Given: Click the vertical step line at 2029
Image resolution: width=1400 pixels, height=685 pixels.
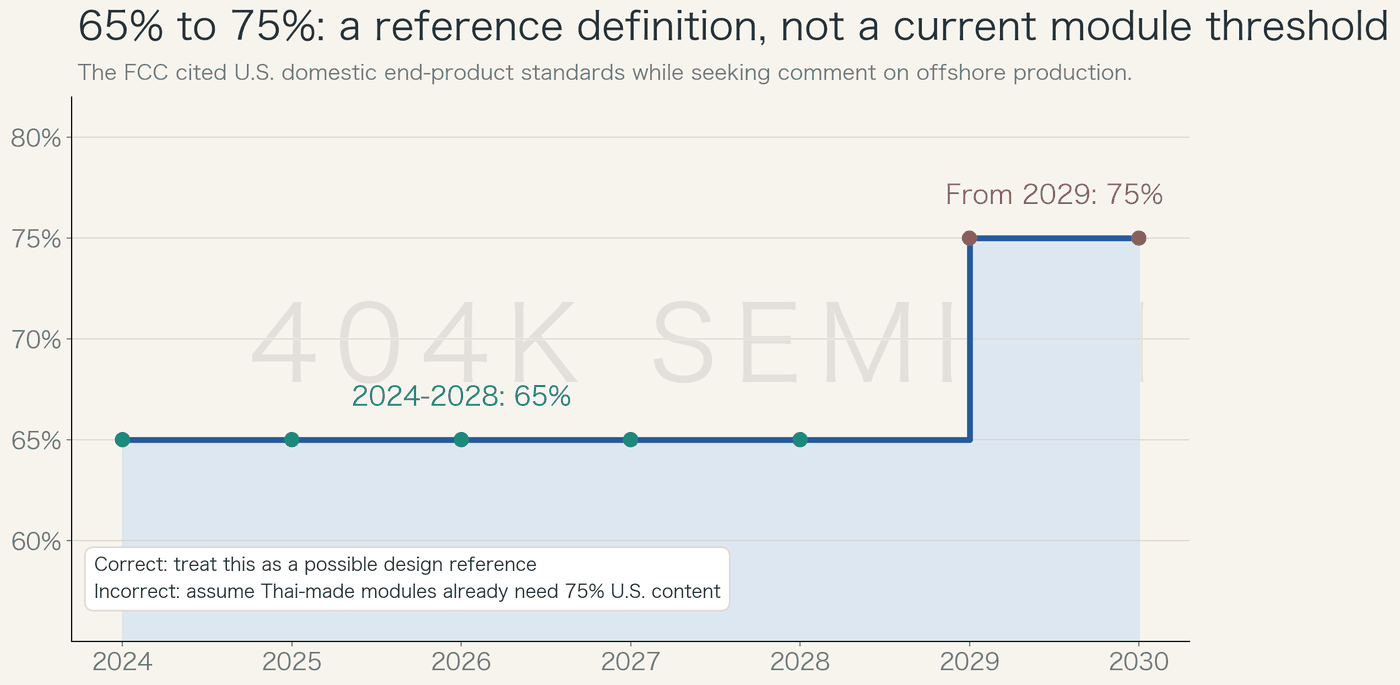Looking at the screenshot, I should pos(969,339).
